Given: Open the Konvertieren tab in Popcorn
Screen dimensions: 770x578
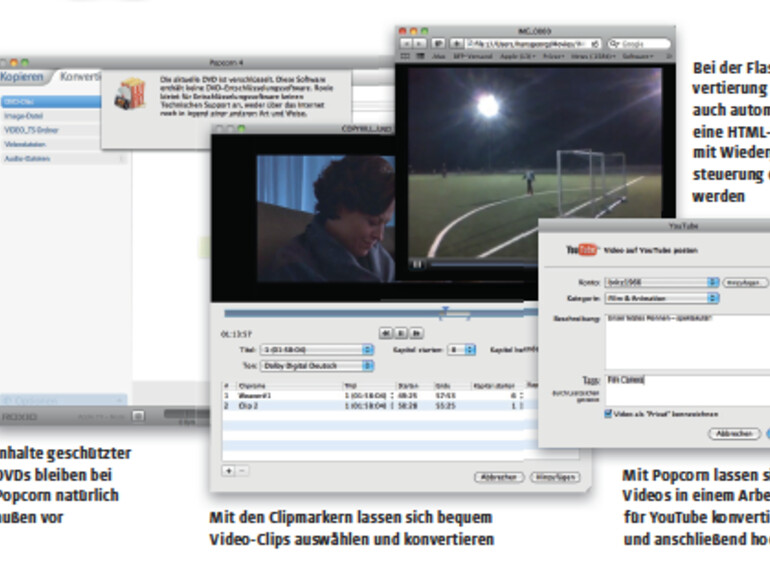Looking at the screenshot, I should 80,77.
